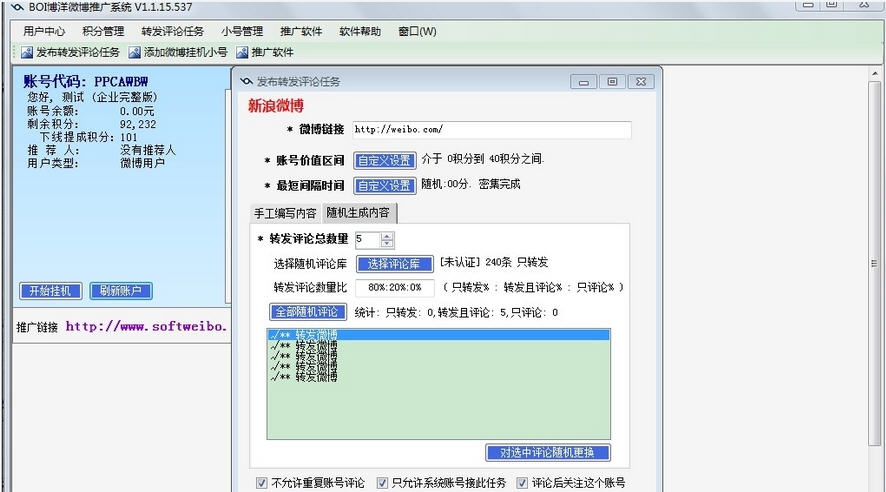Viewport: 886px width, 492px height.
Task: Click the 全部随机评论 button
Action: click(x=308, y=312)
